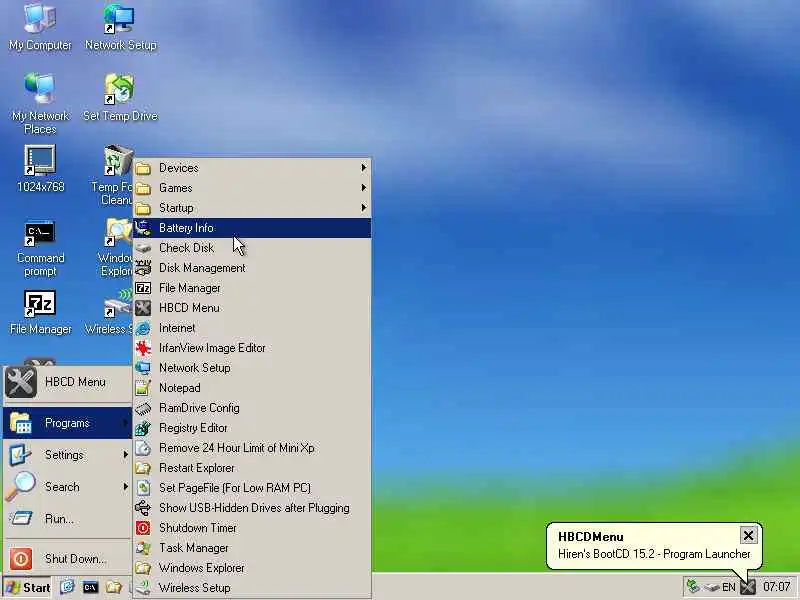Click Internet Explorer quick launch icon
This screenshot has height=600, width=800.
click(x=67, y=587)
